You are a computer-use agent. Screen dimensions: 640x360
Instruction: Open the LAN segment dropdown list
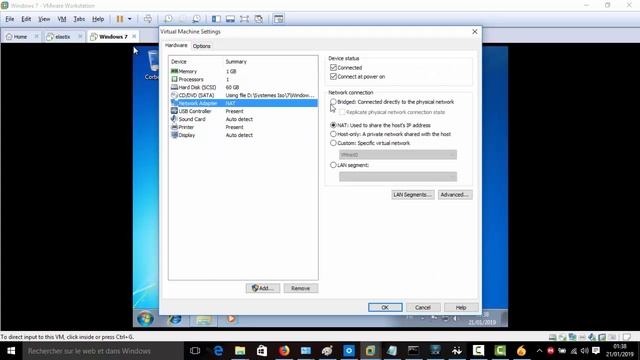[x=398, y=176]
